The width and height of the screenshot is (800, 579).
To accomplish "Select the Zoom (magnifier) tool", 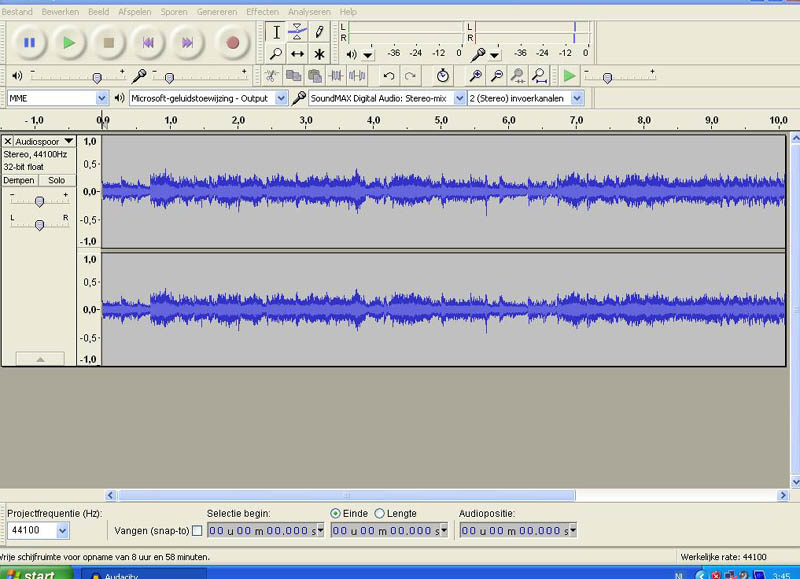I will coord(276,54).
